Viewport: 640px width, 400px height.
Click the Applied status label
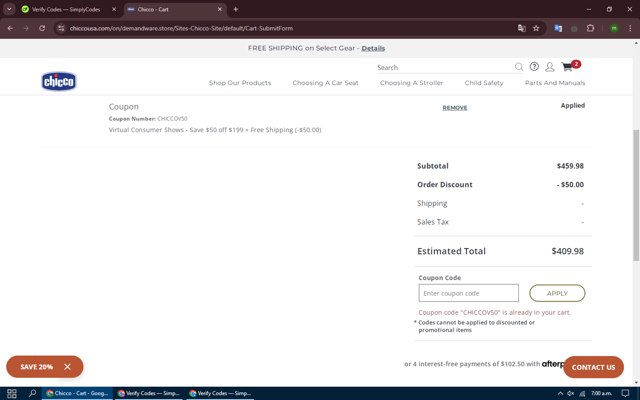(573, 105)
